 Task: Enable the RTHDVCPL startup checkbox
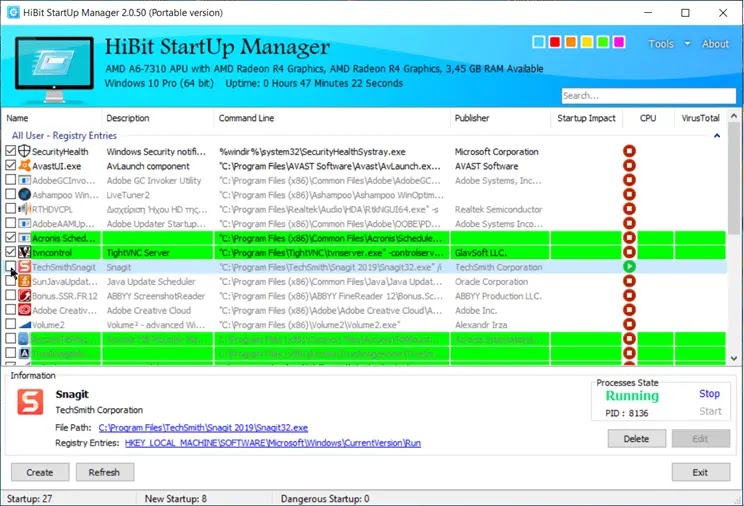tap(10, 208)
